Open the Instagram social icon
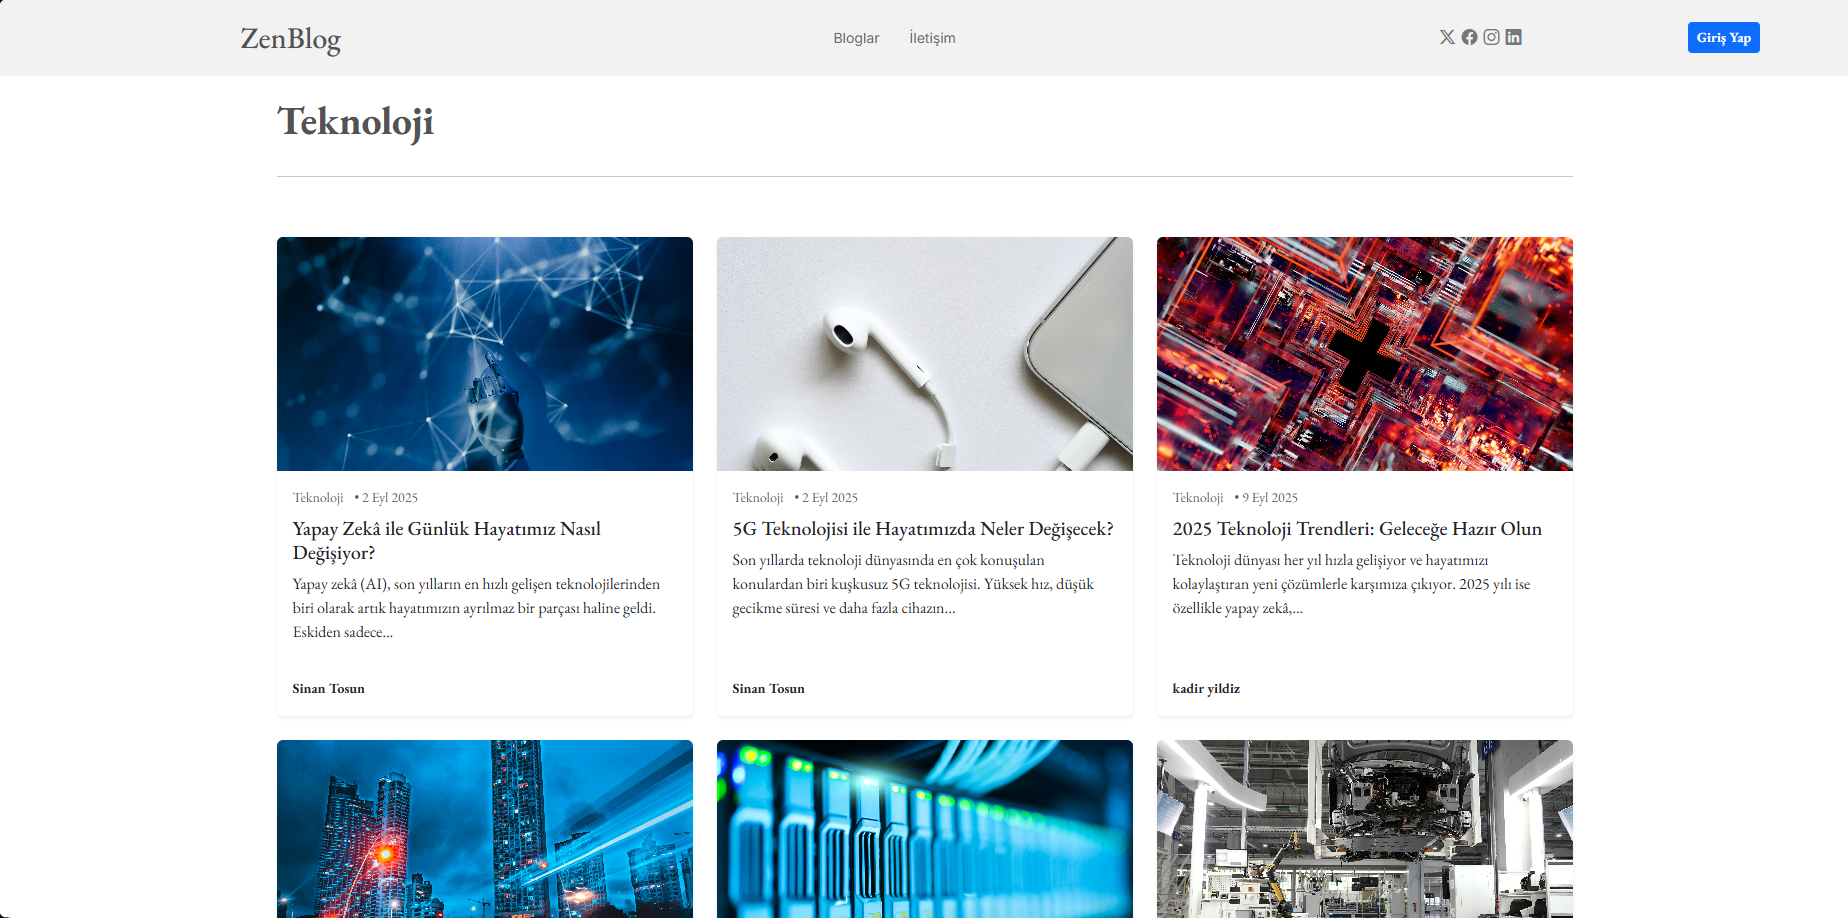This screenshot has width=1848, height=918. click(1491, 37)
